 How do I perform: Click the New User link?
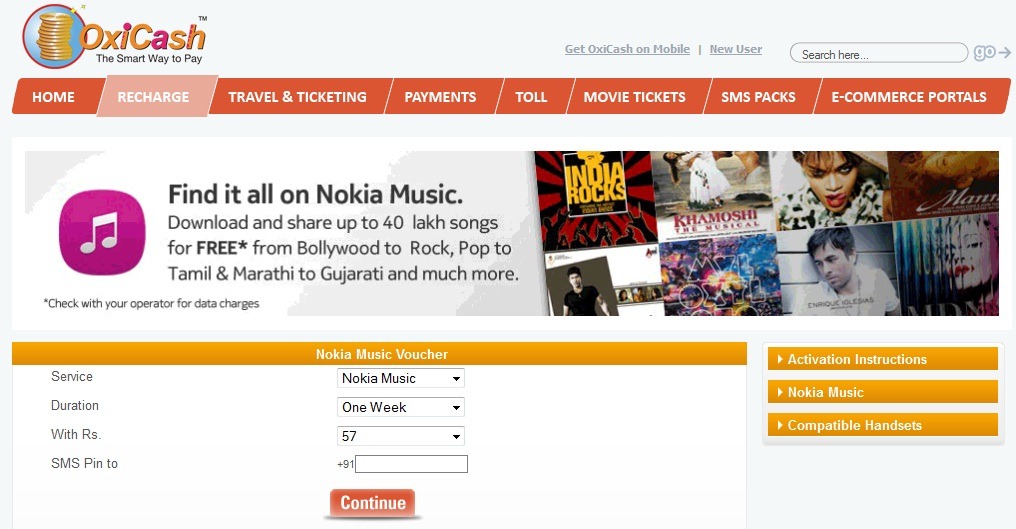point(735,49)
